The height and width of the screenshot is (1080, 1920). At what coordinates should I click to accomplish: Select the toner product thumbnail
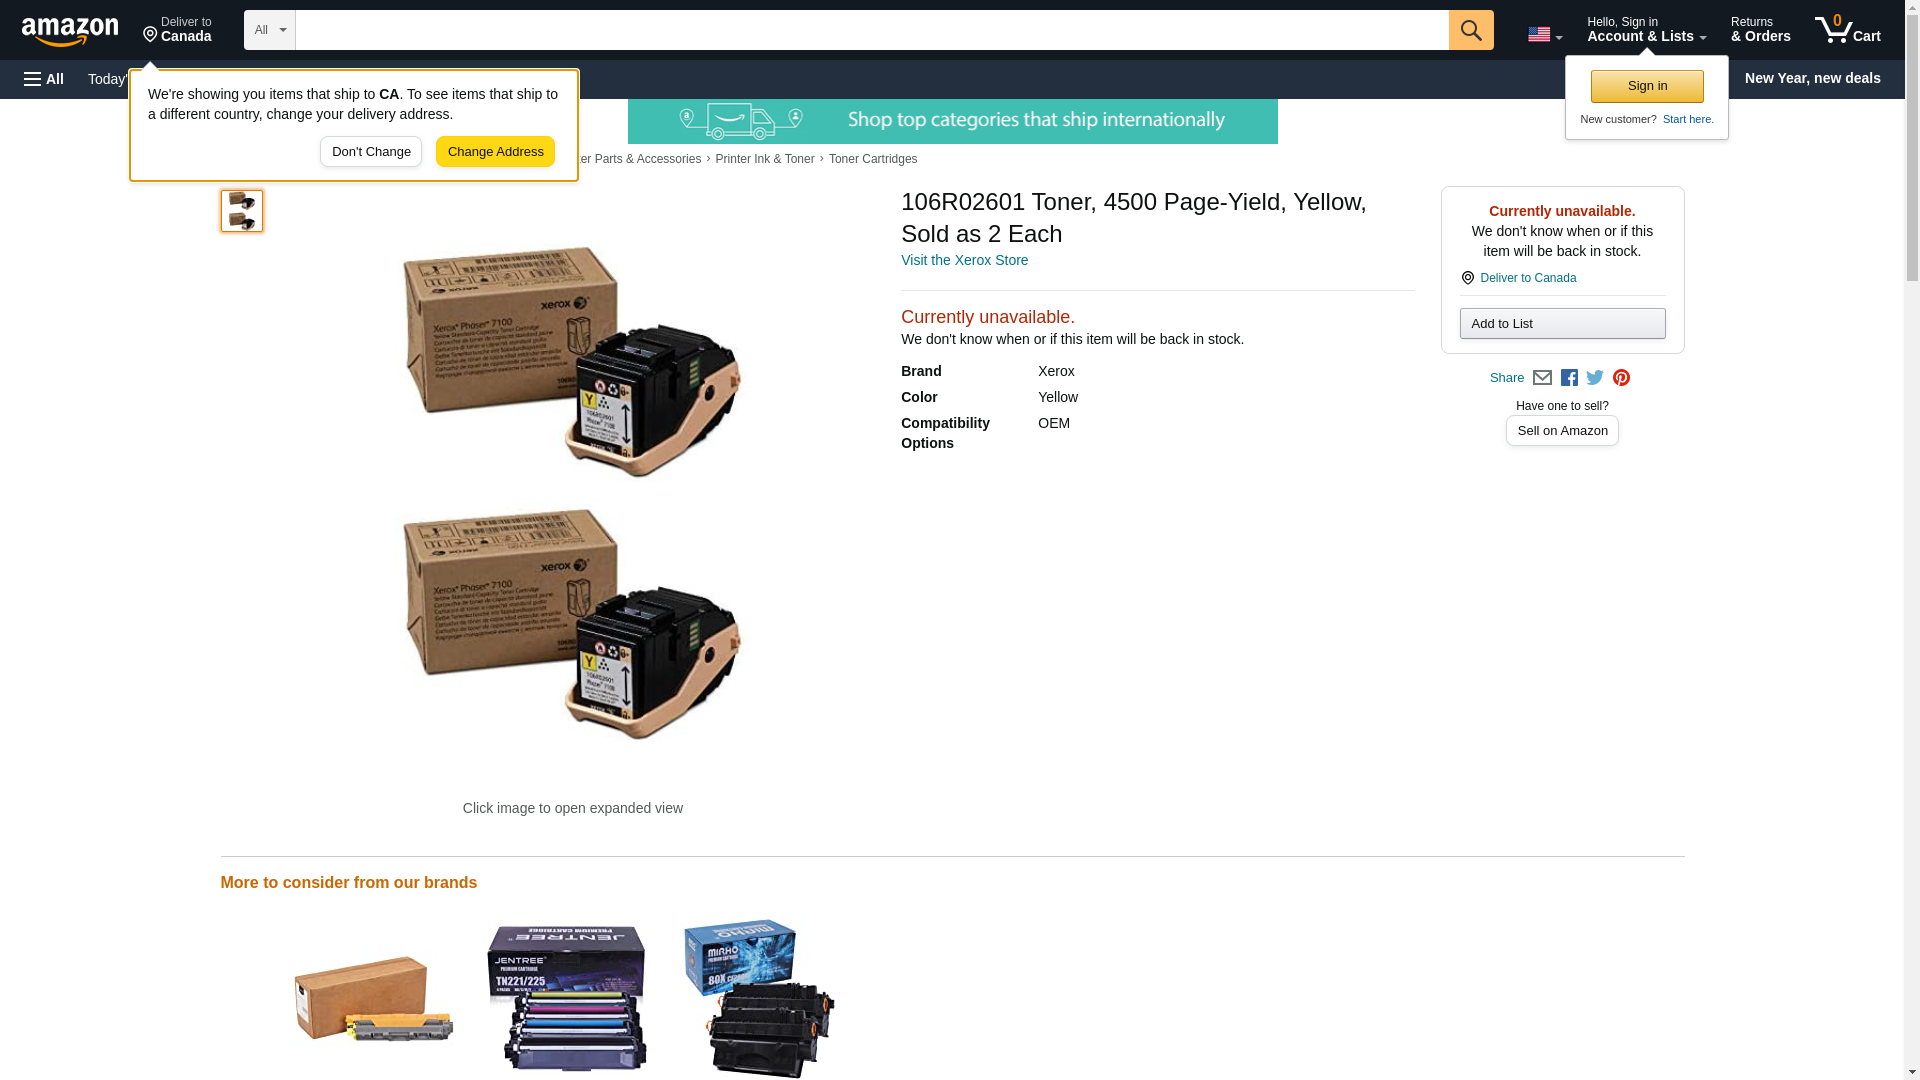pyautogui.click(x=242, y=211)
